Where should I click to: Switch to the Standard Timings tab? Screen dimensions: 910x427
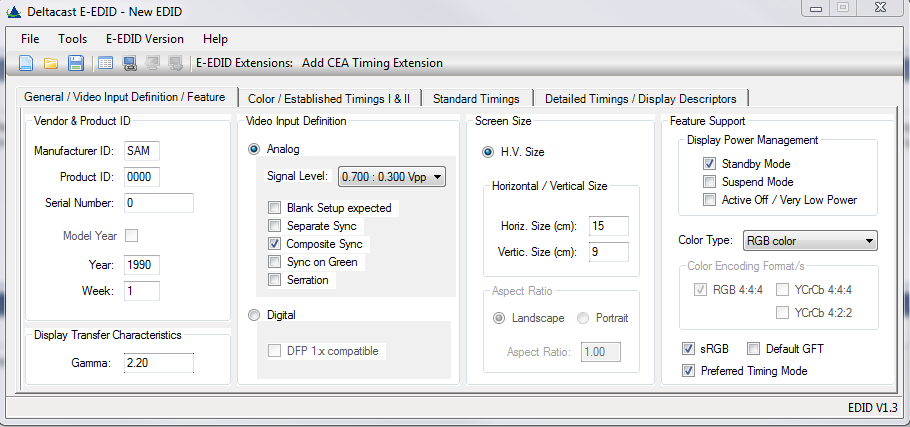[x=476, y=99]
